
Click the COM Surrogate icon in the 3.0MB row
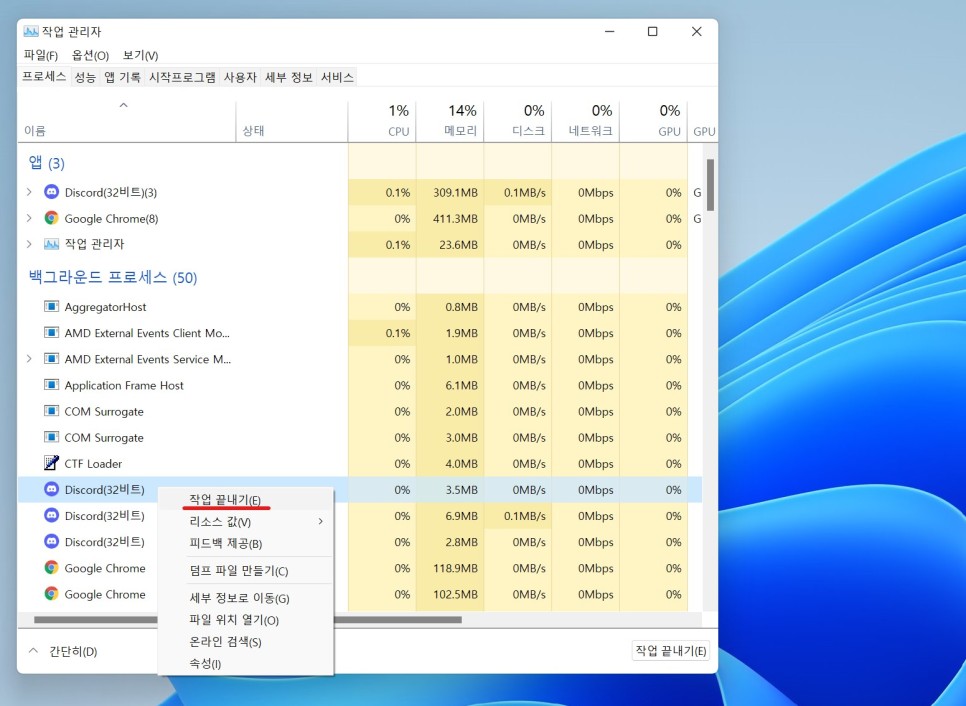[51, 437]
